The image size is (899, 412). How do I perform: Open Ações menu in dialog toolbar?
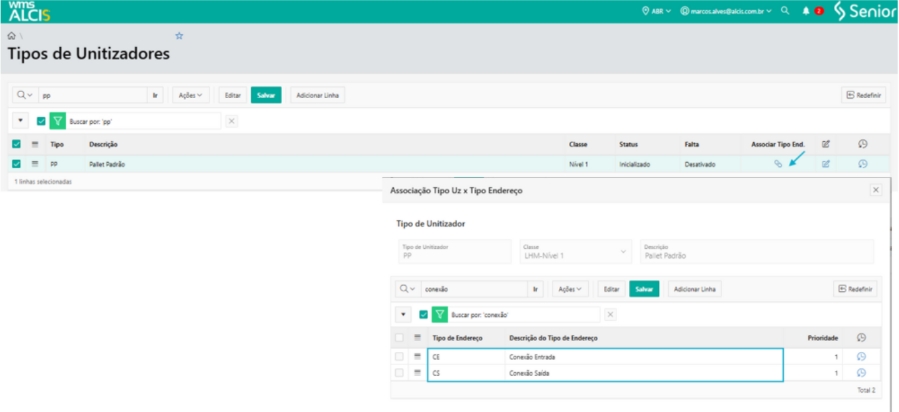click(x=570, y=289)
